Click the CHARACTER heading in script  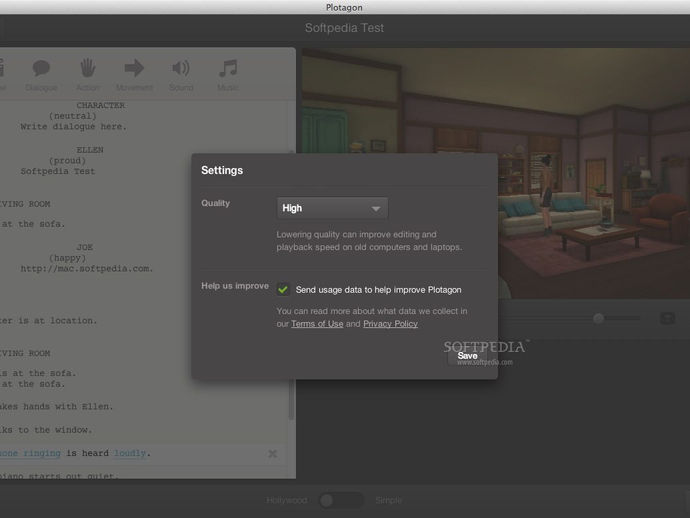click(x=101, y=105)
